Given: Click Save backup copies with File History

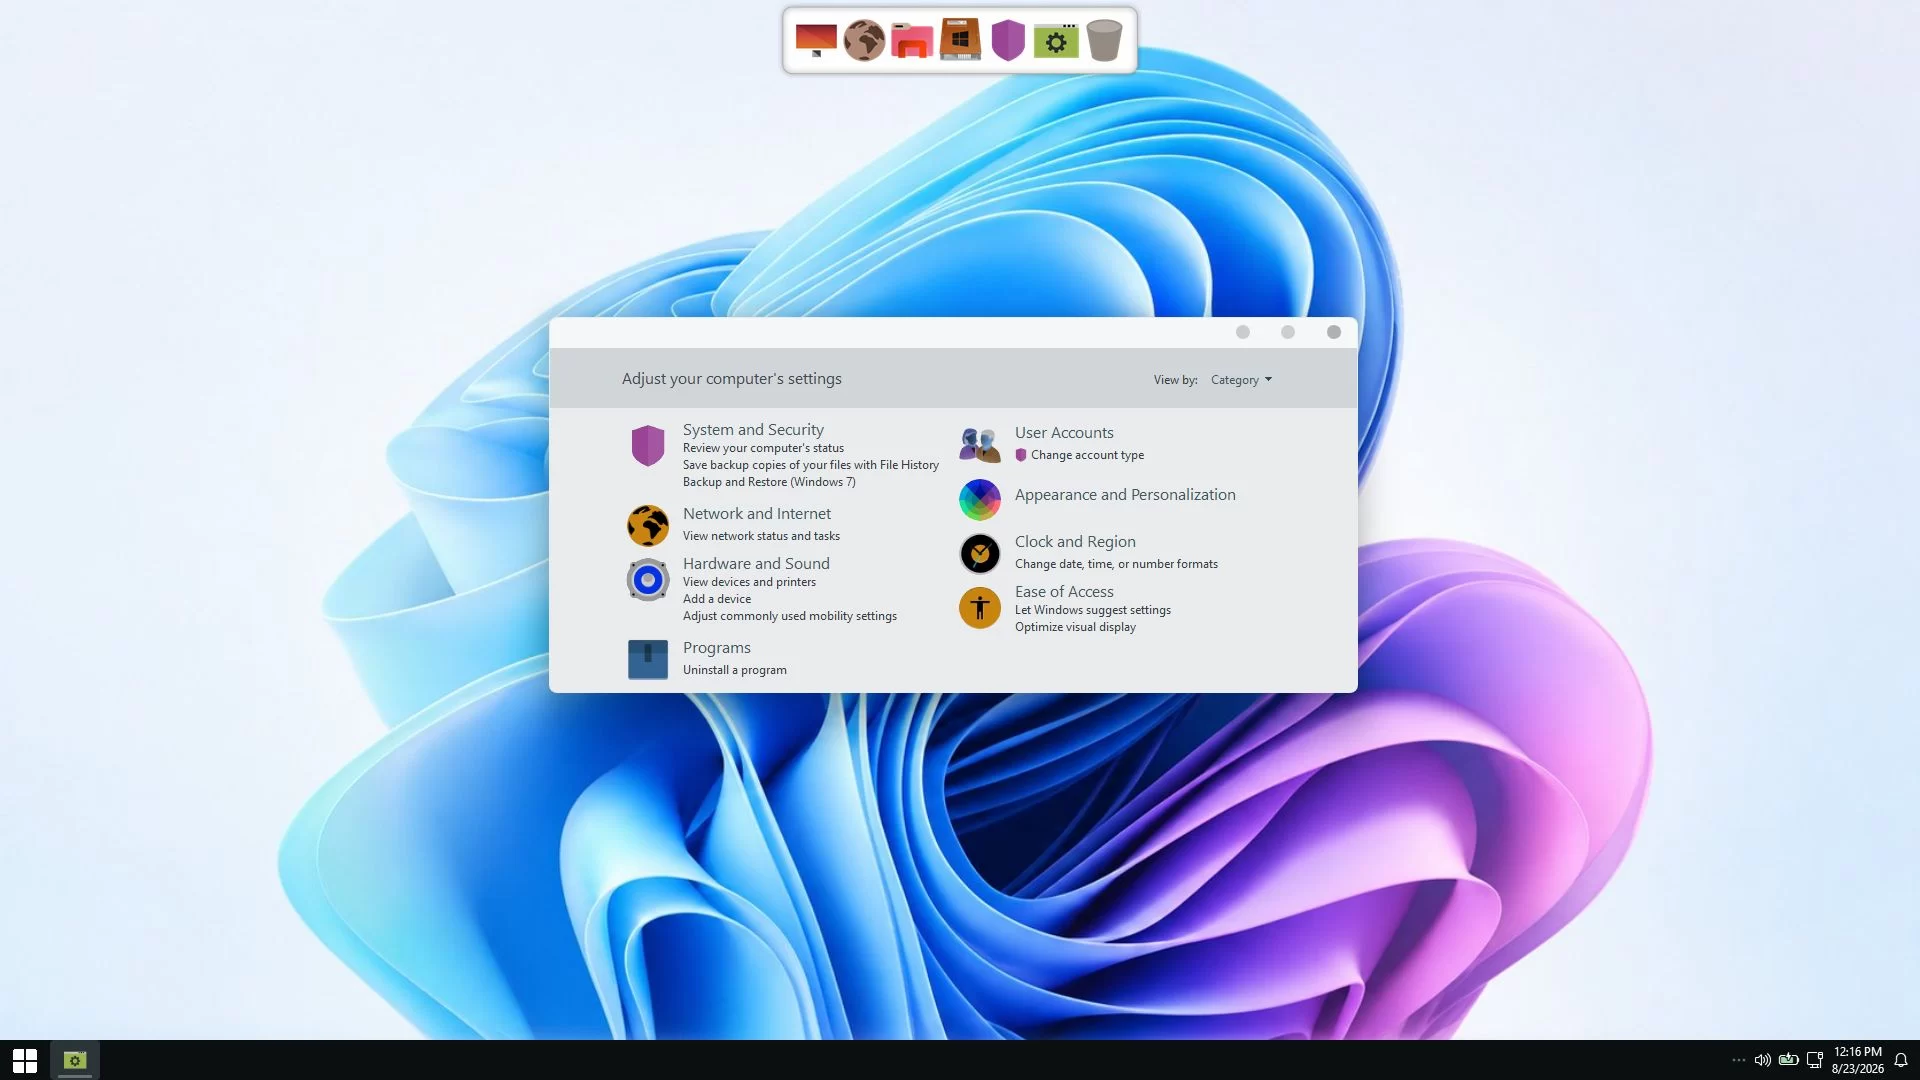Looking at the screenshot, I should (811, 465).
